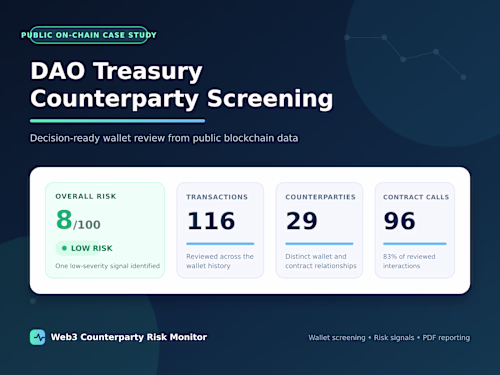Click the blue bar under the 29 value
This screenshot has width=500, height=375.
[x=319, y=244]
